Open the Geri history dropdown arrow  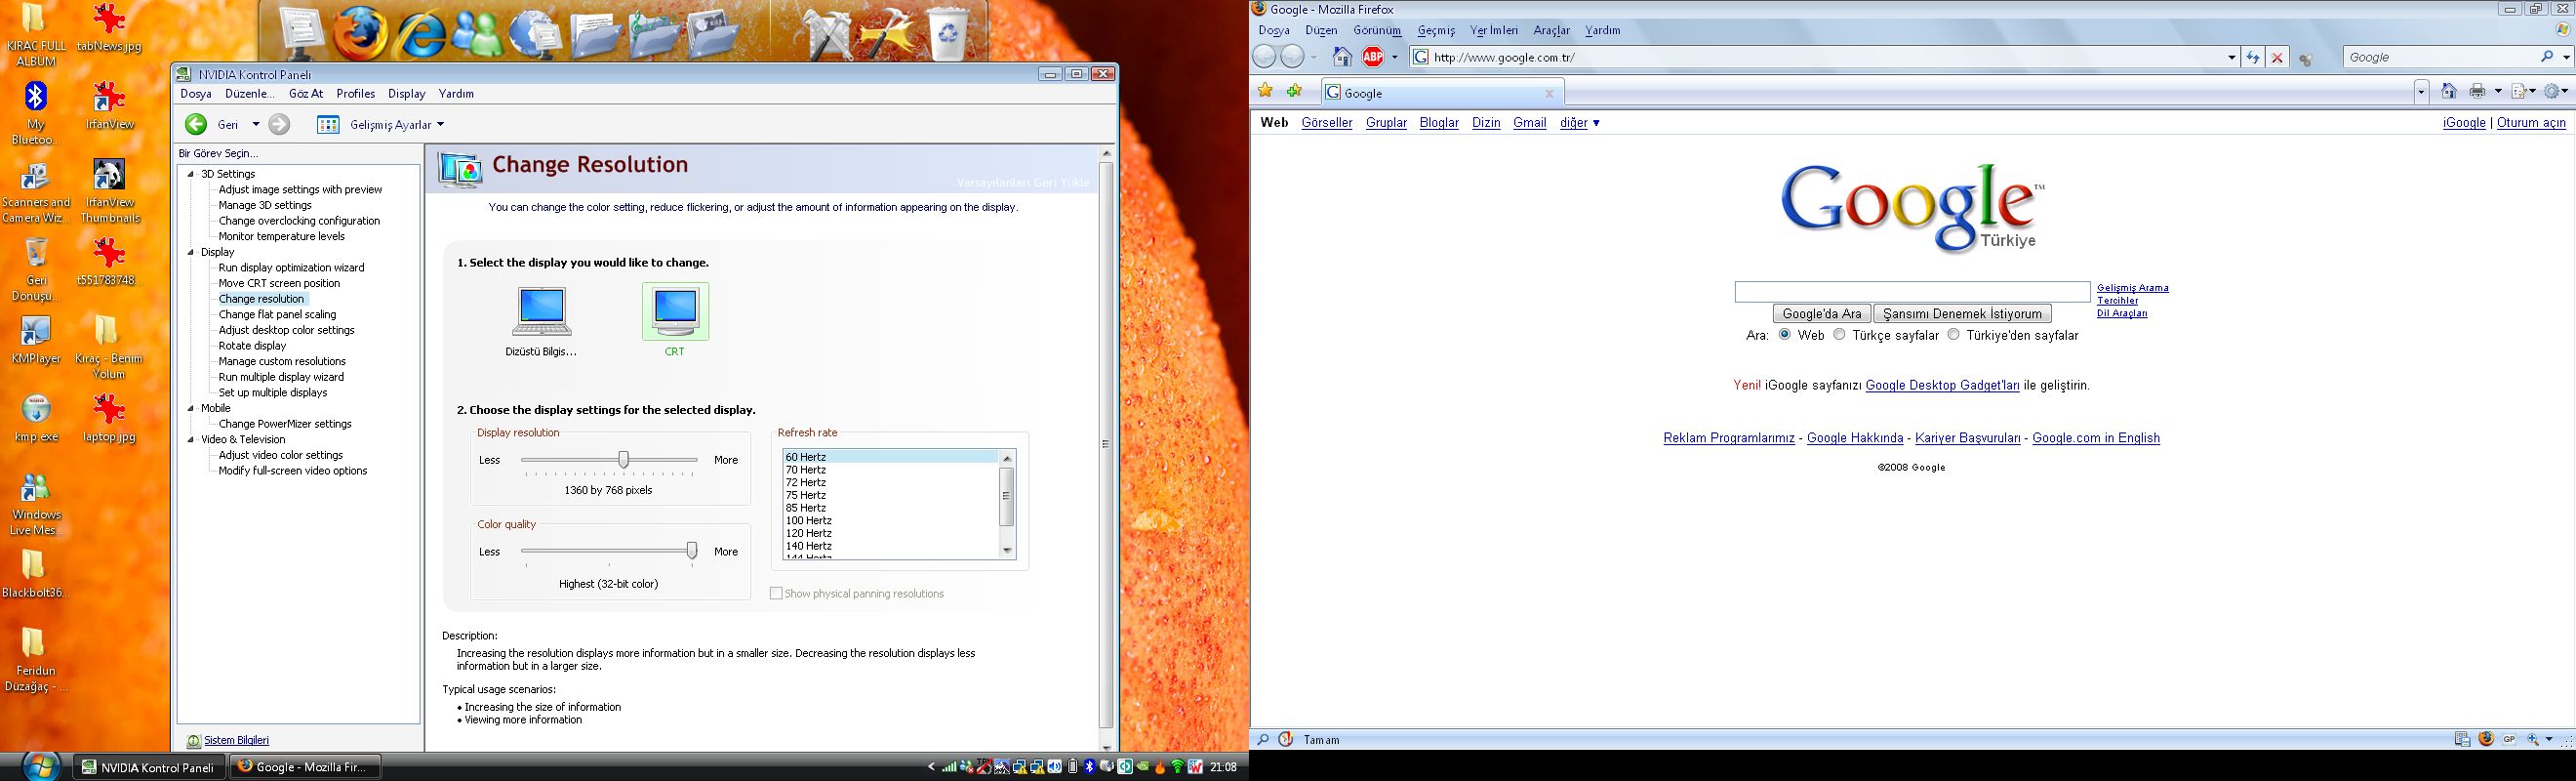click(255, 124)
